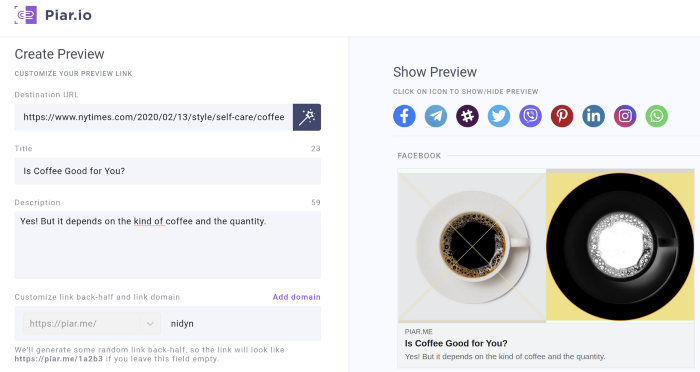The image size is (700, 372).
Task: Toggle the Slack preview icon
Action: 467,116
